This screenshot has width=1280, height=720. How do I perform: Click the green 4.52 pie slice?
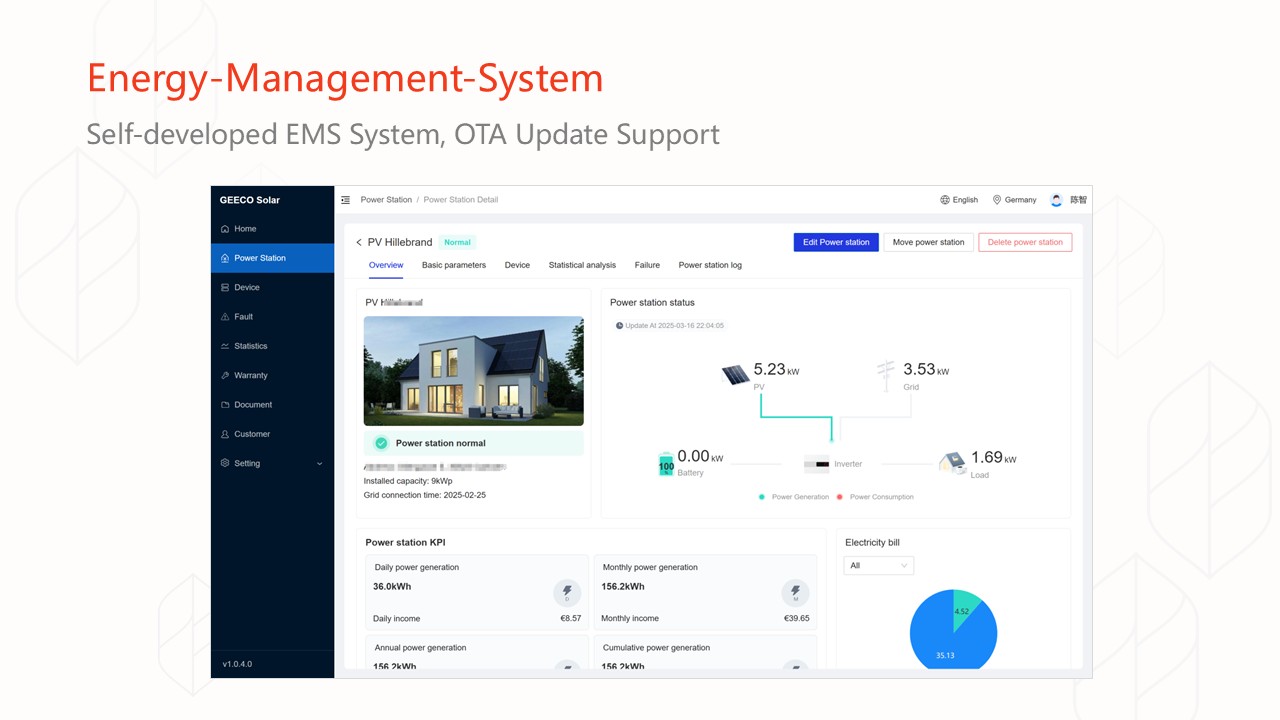point(966,612)
